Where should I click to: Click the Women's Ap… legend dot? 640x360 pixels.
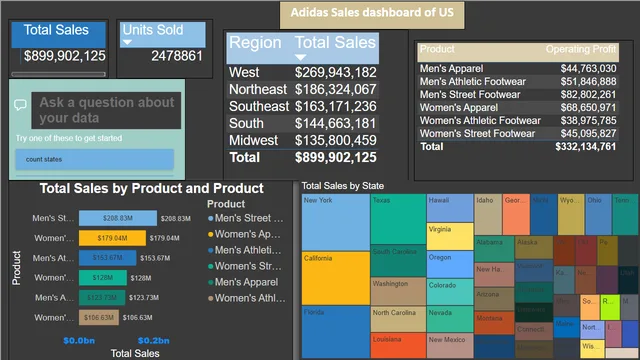(x=211, y=234)
